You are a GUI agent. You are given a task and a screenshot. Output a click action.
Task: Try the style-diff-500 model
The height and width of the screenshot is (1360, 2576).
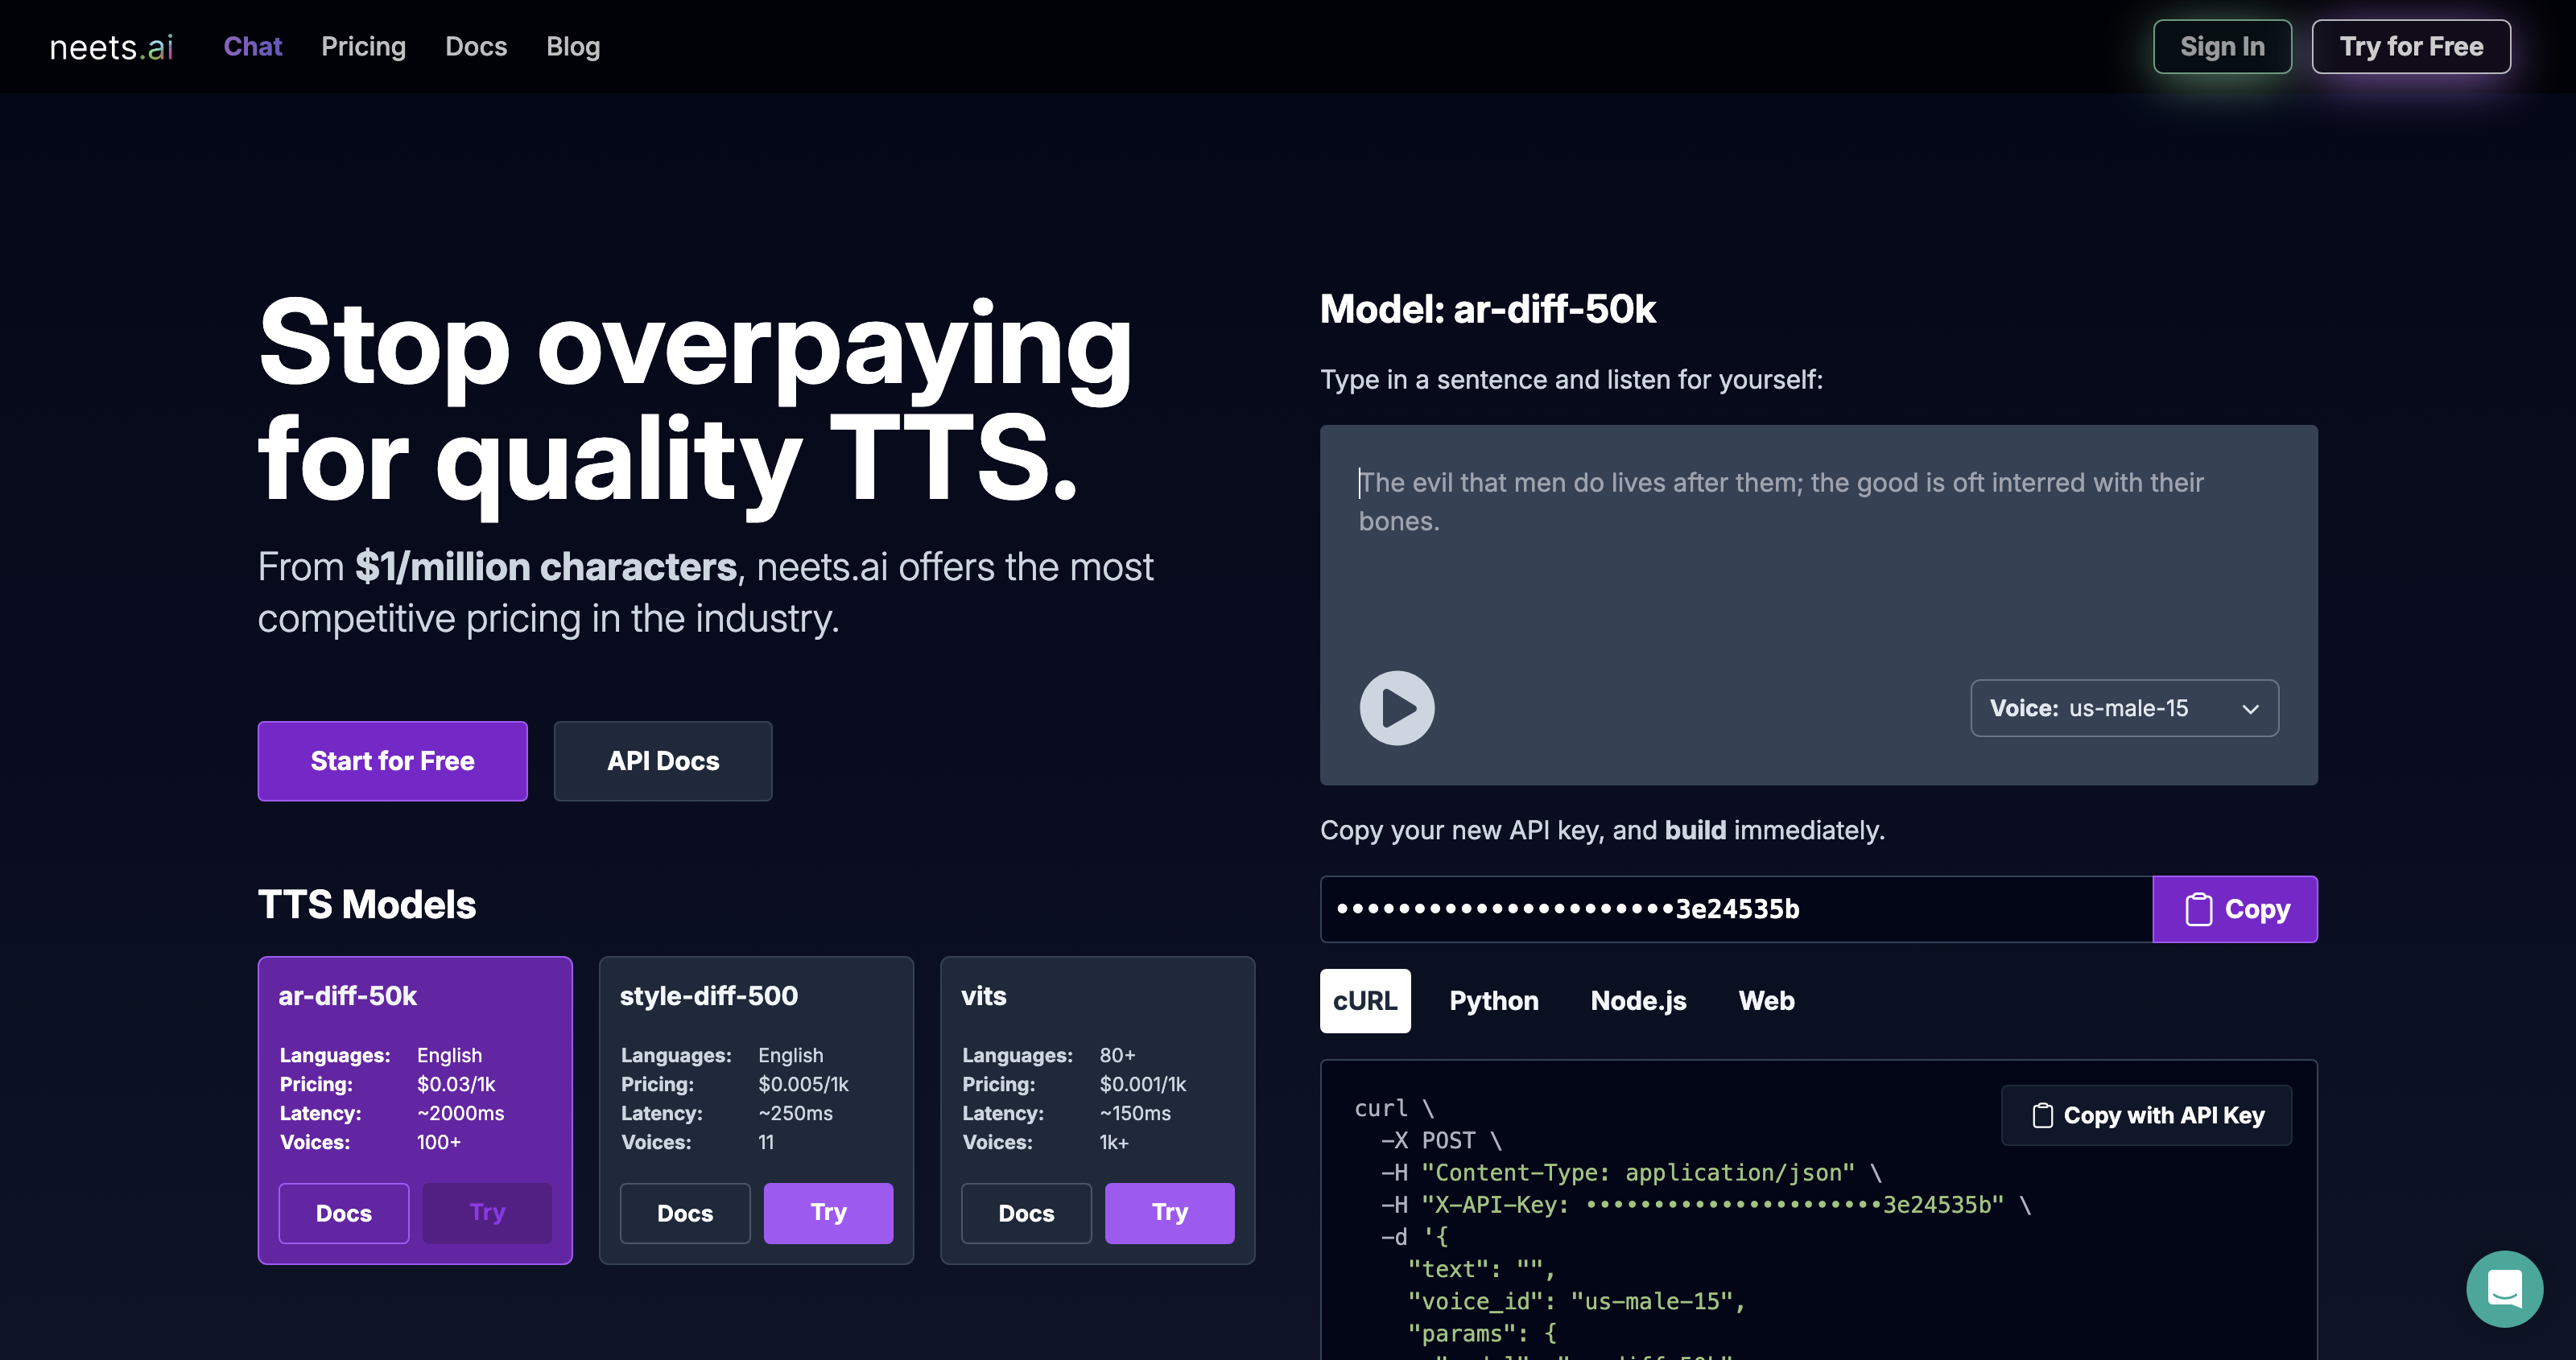point(829,1213)
